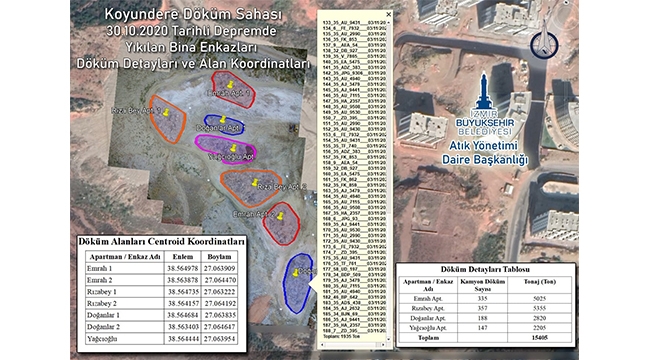Click the north compass icon
650x360 pixels.
tap(544, 42)
